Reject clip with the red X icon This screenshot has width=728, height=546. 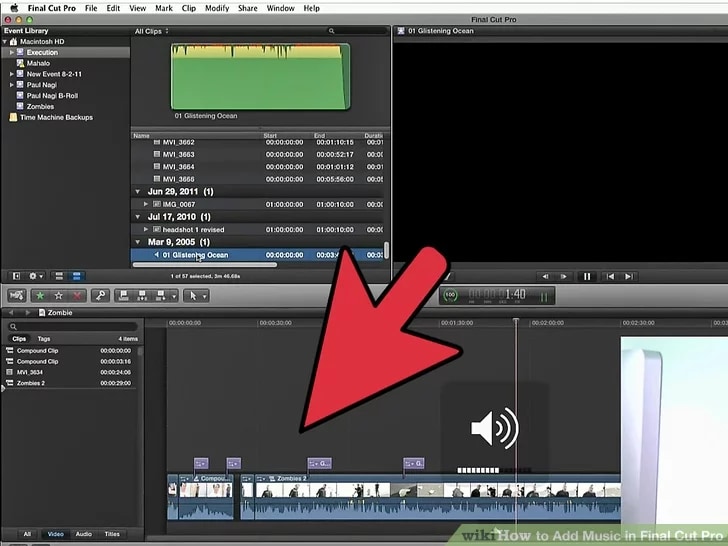click(77, 295)
